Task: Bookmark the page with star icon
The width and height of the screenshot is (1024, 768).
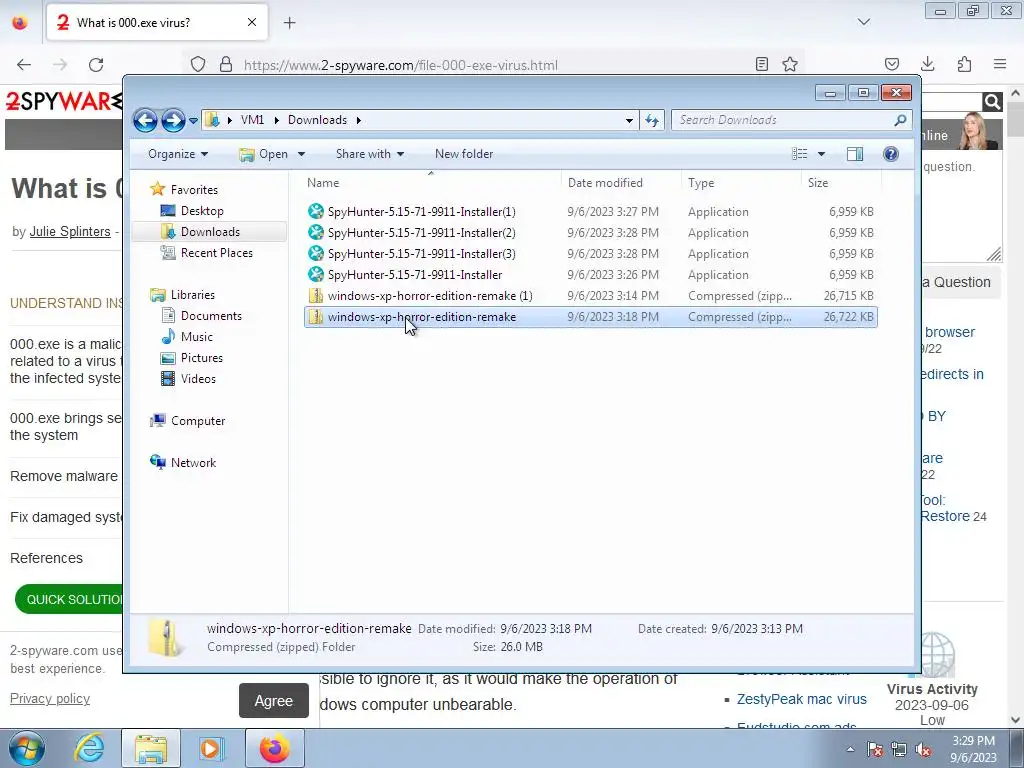Action: (x=790, y=64)
